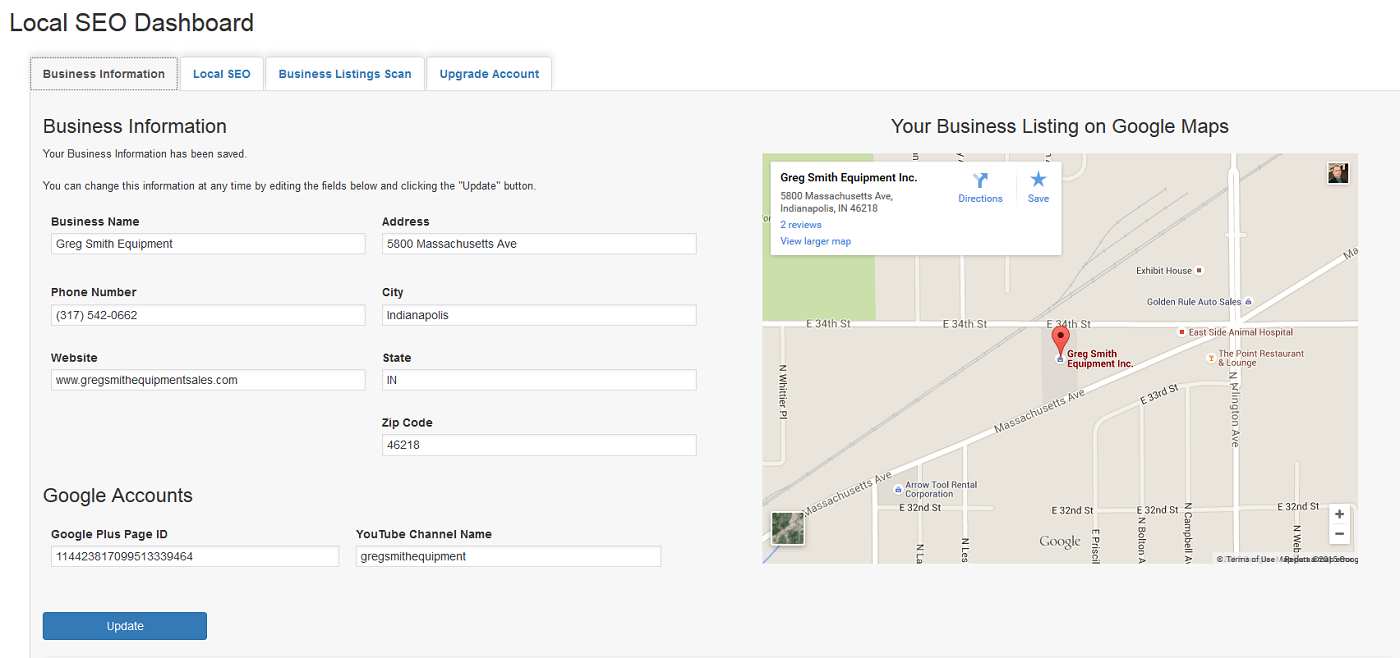1400x658 pixels.
Task: Click Greg Smith Equipment Inc. card title
Action: click(849, 178)
